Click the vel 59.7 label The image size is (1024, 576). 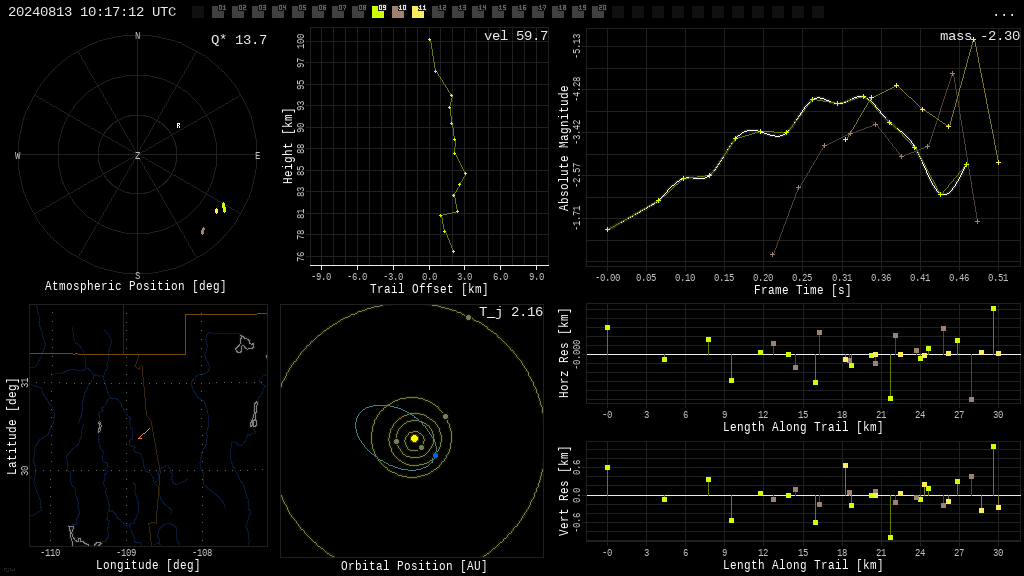click(x=516, y=36)
